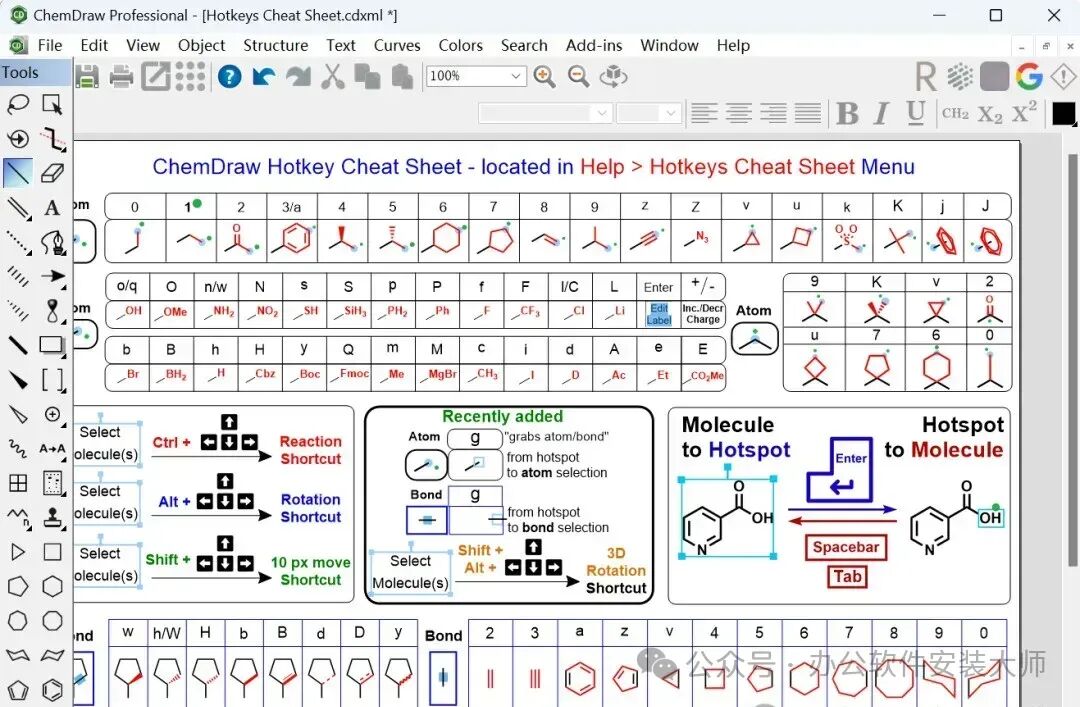This screenshot has width=1080, height=707.
Task: Select the Solid Bond tool
Action: point(18,173)
